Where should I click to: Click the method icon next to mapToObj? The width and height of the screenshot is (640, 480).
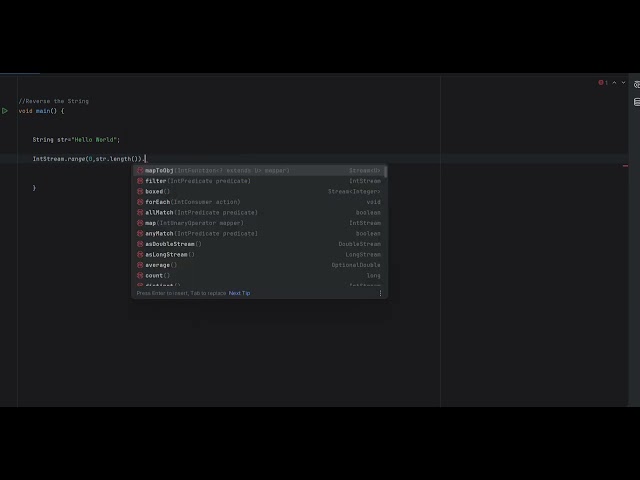(140, 171)
